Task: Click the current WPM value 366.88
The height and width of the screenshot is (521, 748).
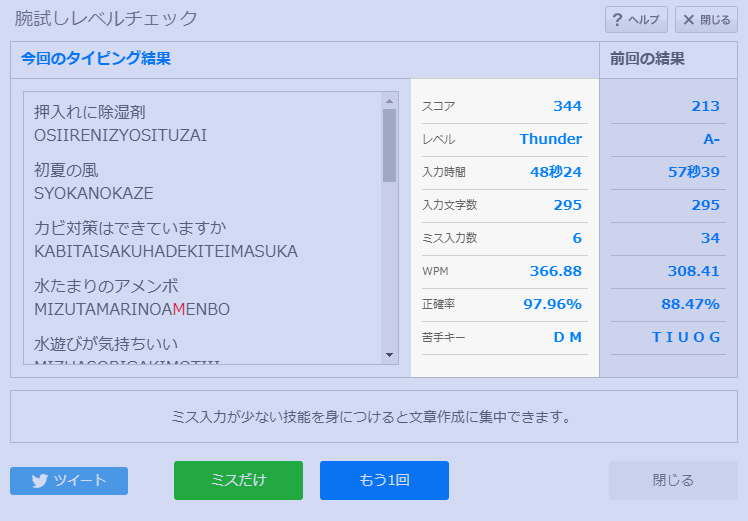Action: click(556, 271)
